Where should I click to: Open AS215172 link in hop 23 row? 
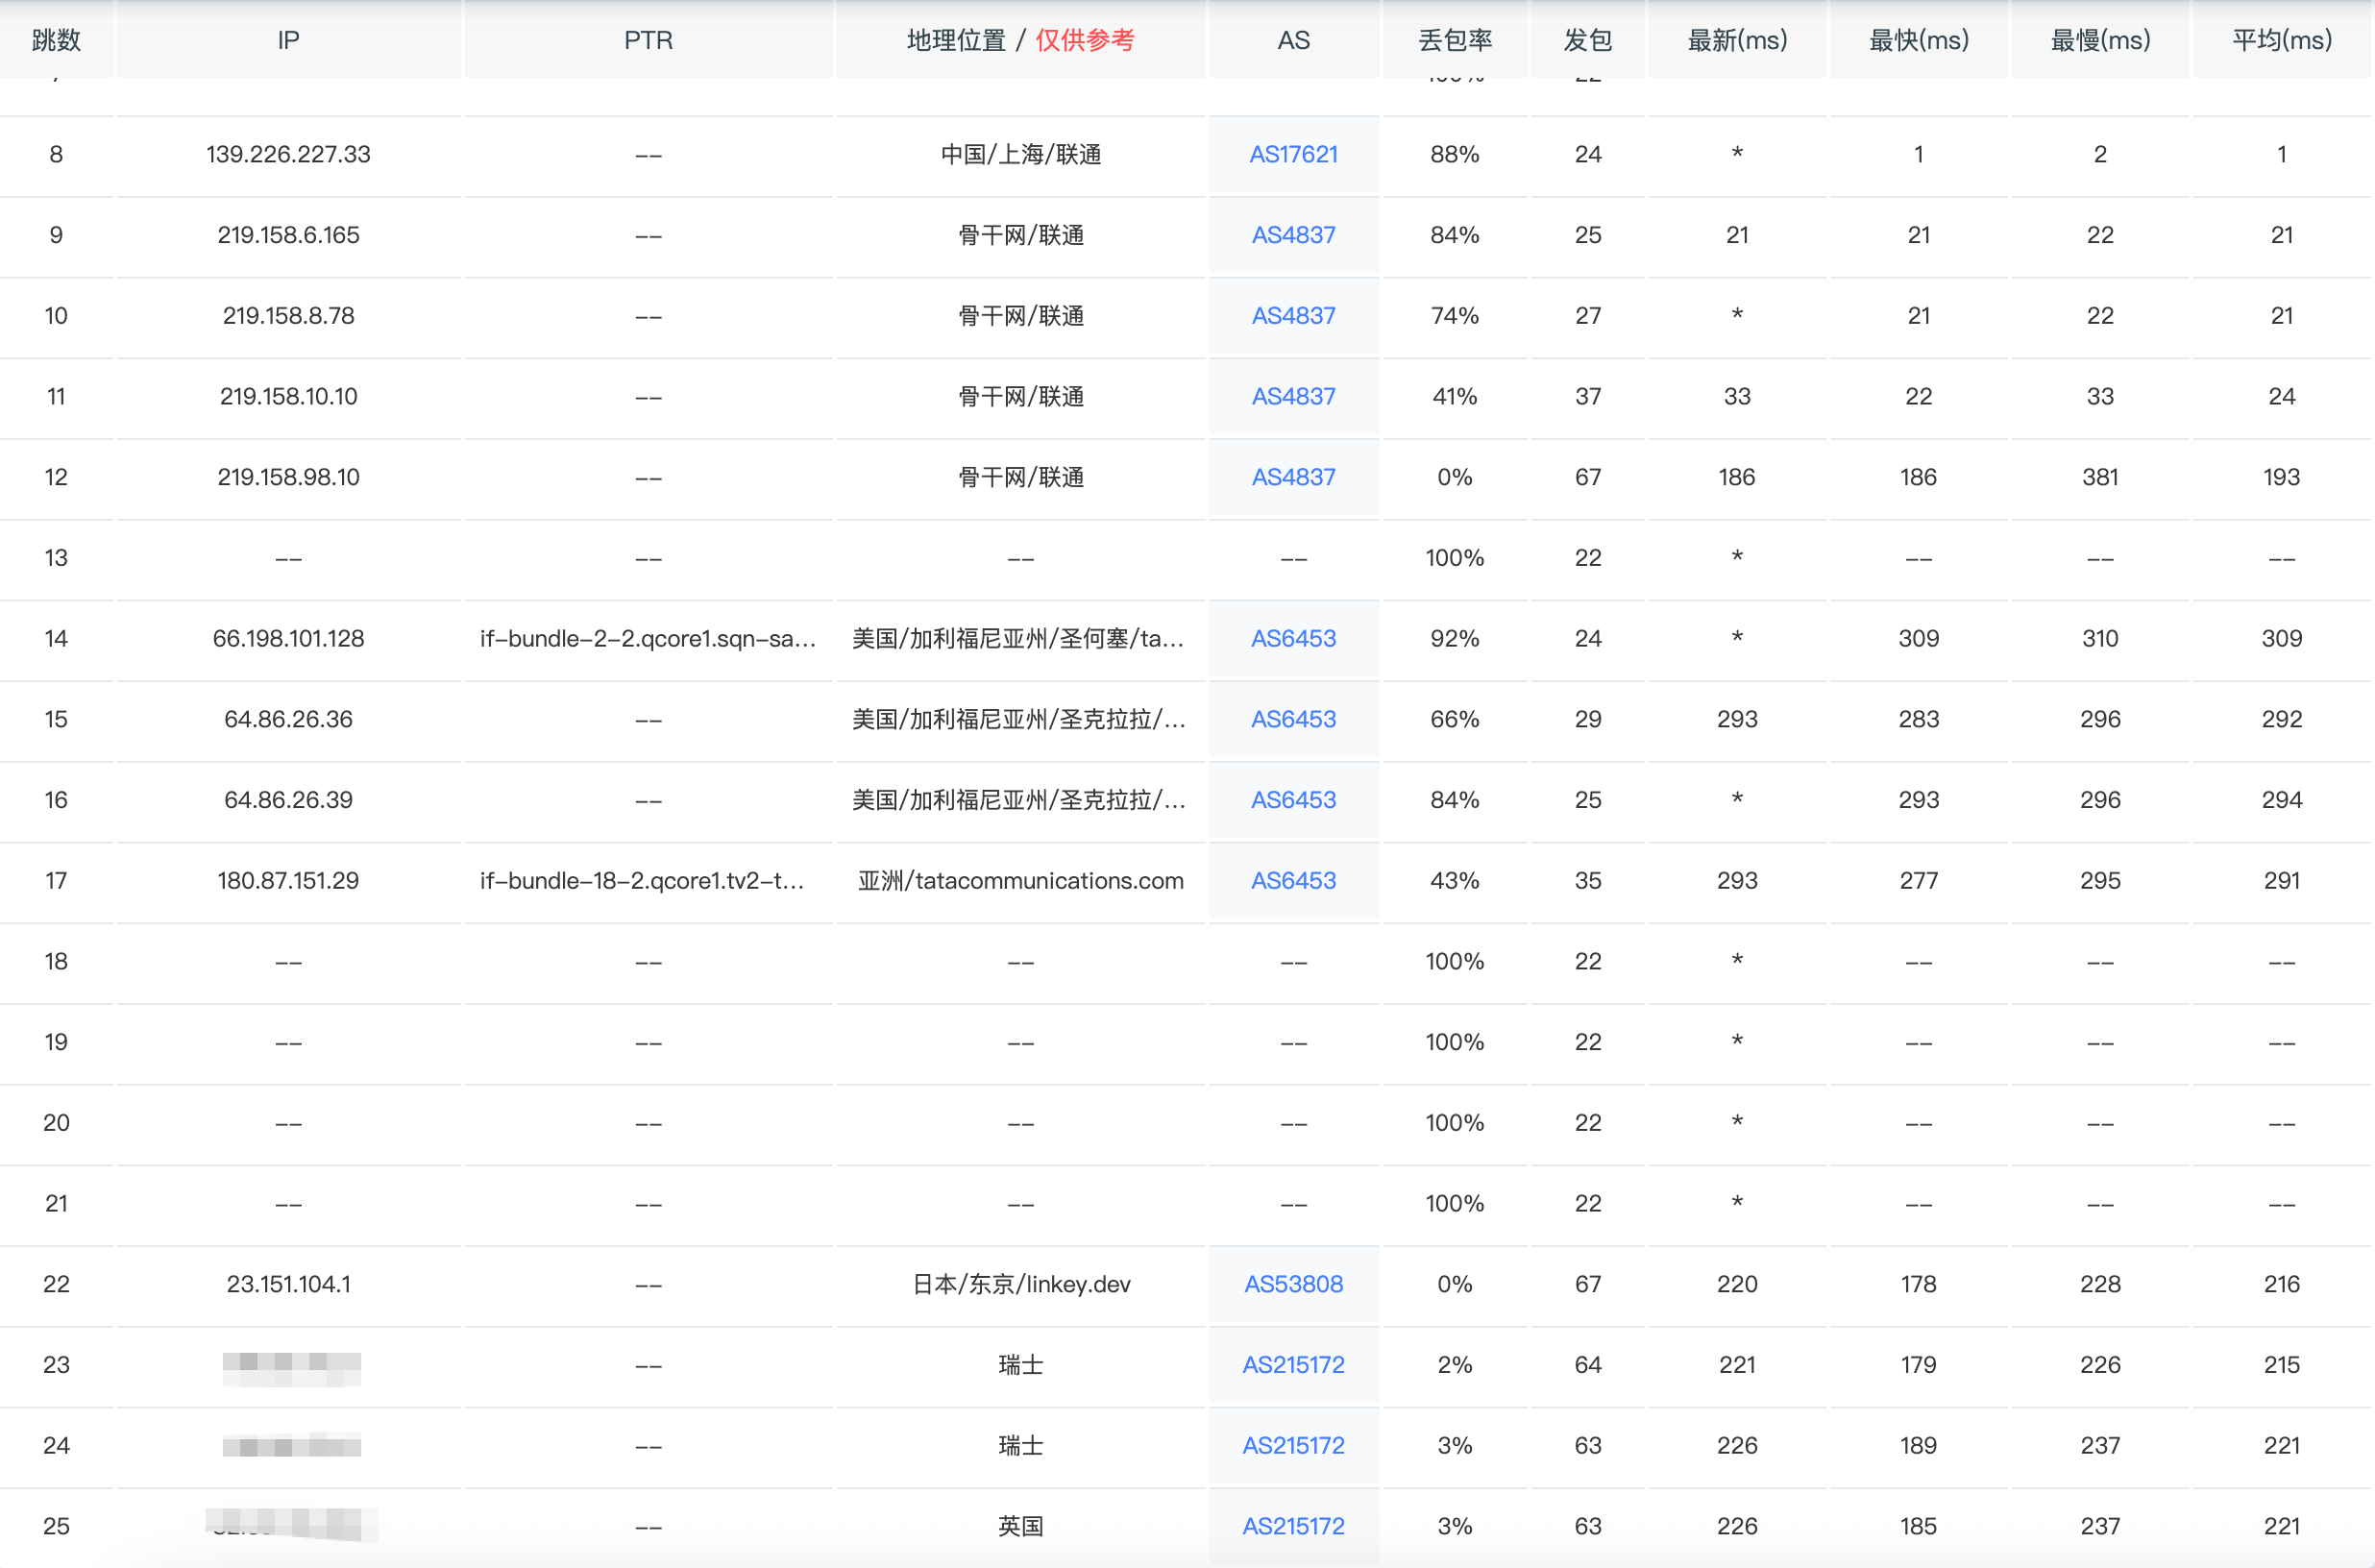[1293, 1365]
